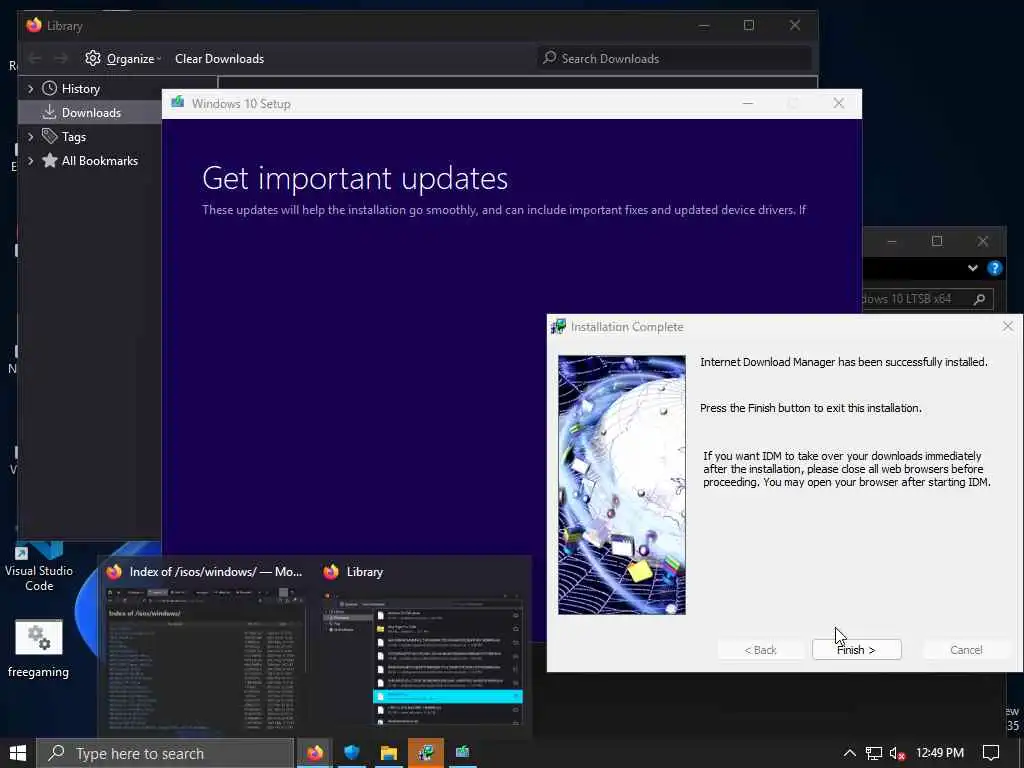Click the IDM globe installer image
Image resolution: width=1024 pixels, height=768 pixels.
(x=622, y=485)
